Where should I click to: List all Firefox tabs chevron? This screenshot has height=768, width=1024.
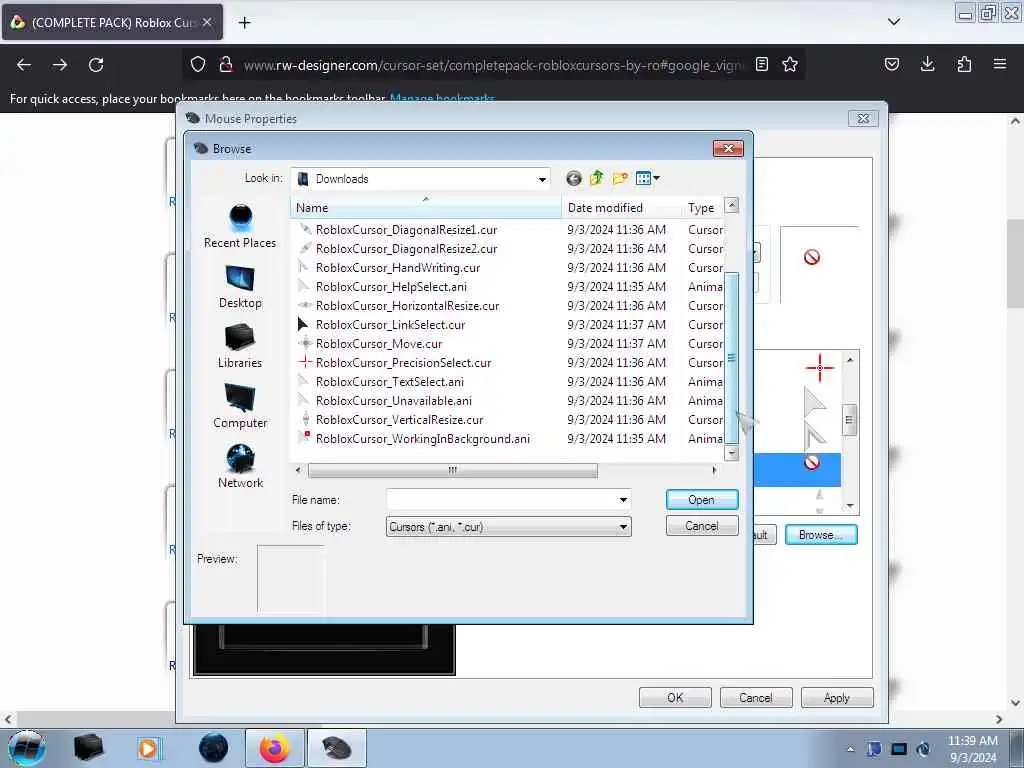[894, 22]
